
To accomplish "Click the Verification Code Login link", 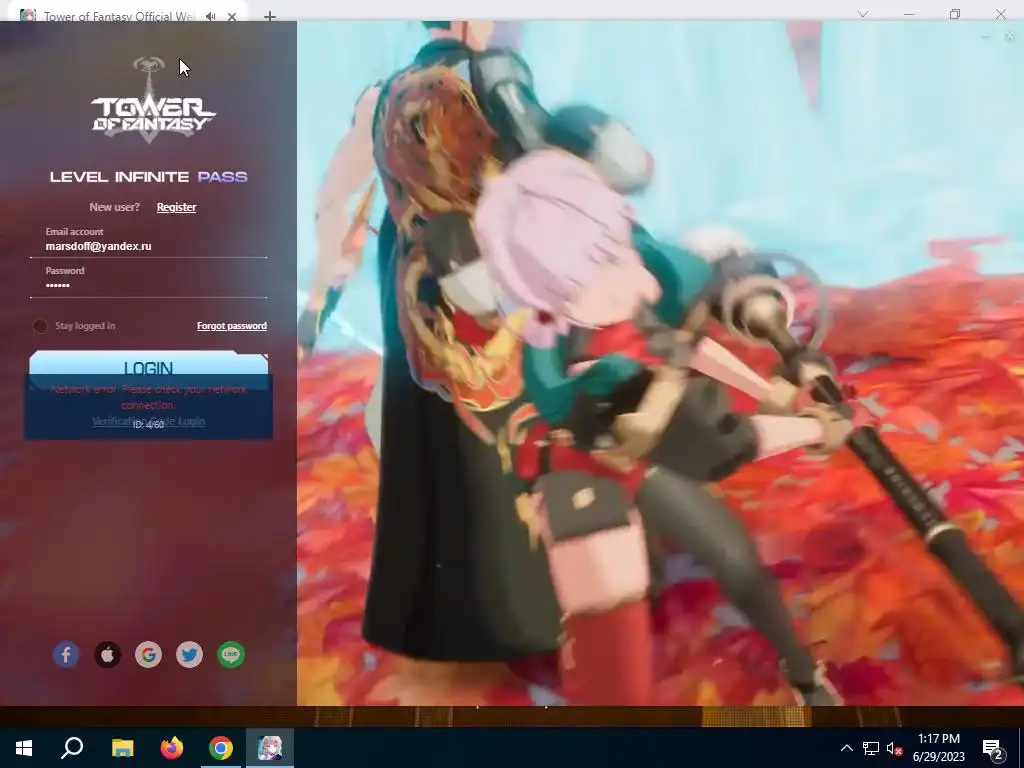I will point(148,421).
